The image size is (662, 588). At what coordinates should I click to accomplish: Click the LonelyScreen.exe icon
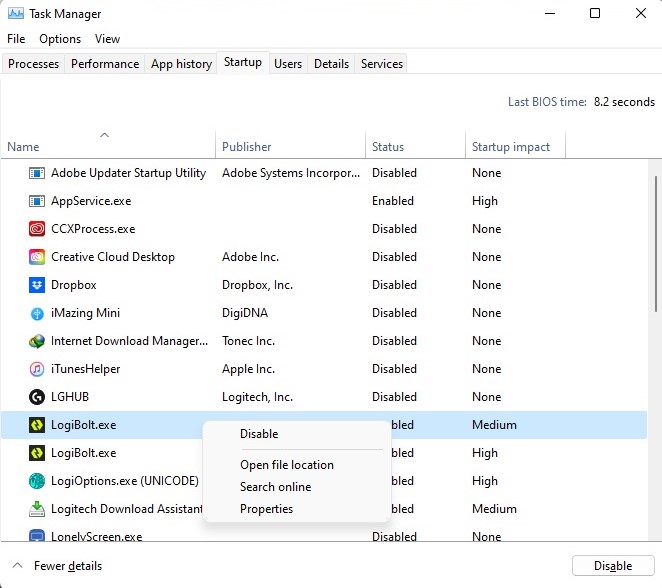tap(37, 535)
